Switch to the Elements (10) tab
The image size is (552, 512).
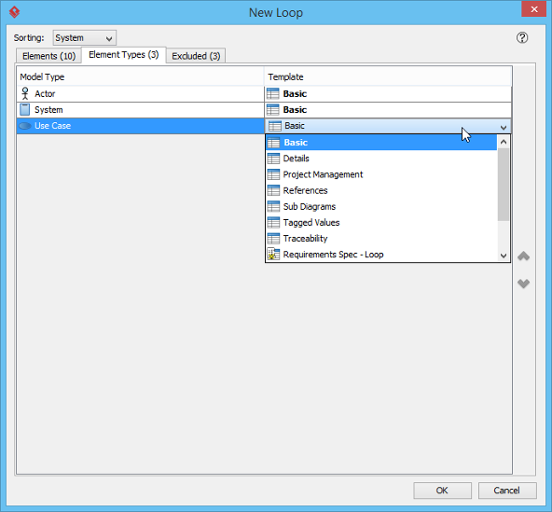click(49, 56)
